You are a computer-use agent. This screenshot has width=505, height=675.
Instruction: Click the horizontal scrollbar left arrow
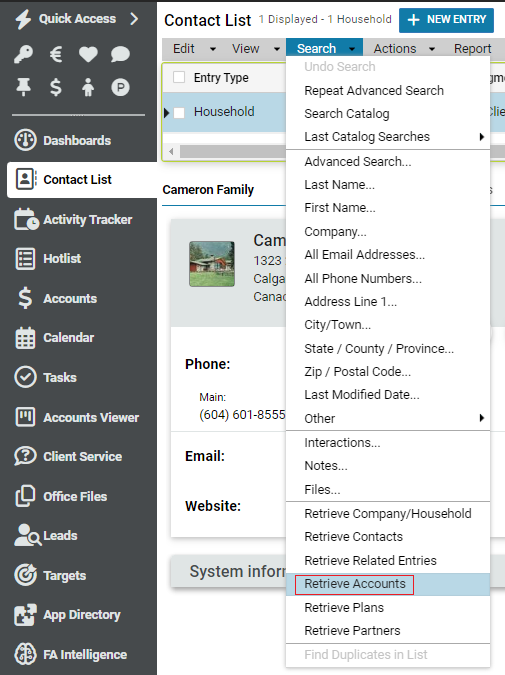pos(171,152)
